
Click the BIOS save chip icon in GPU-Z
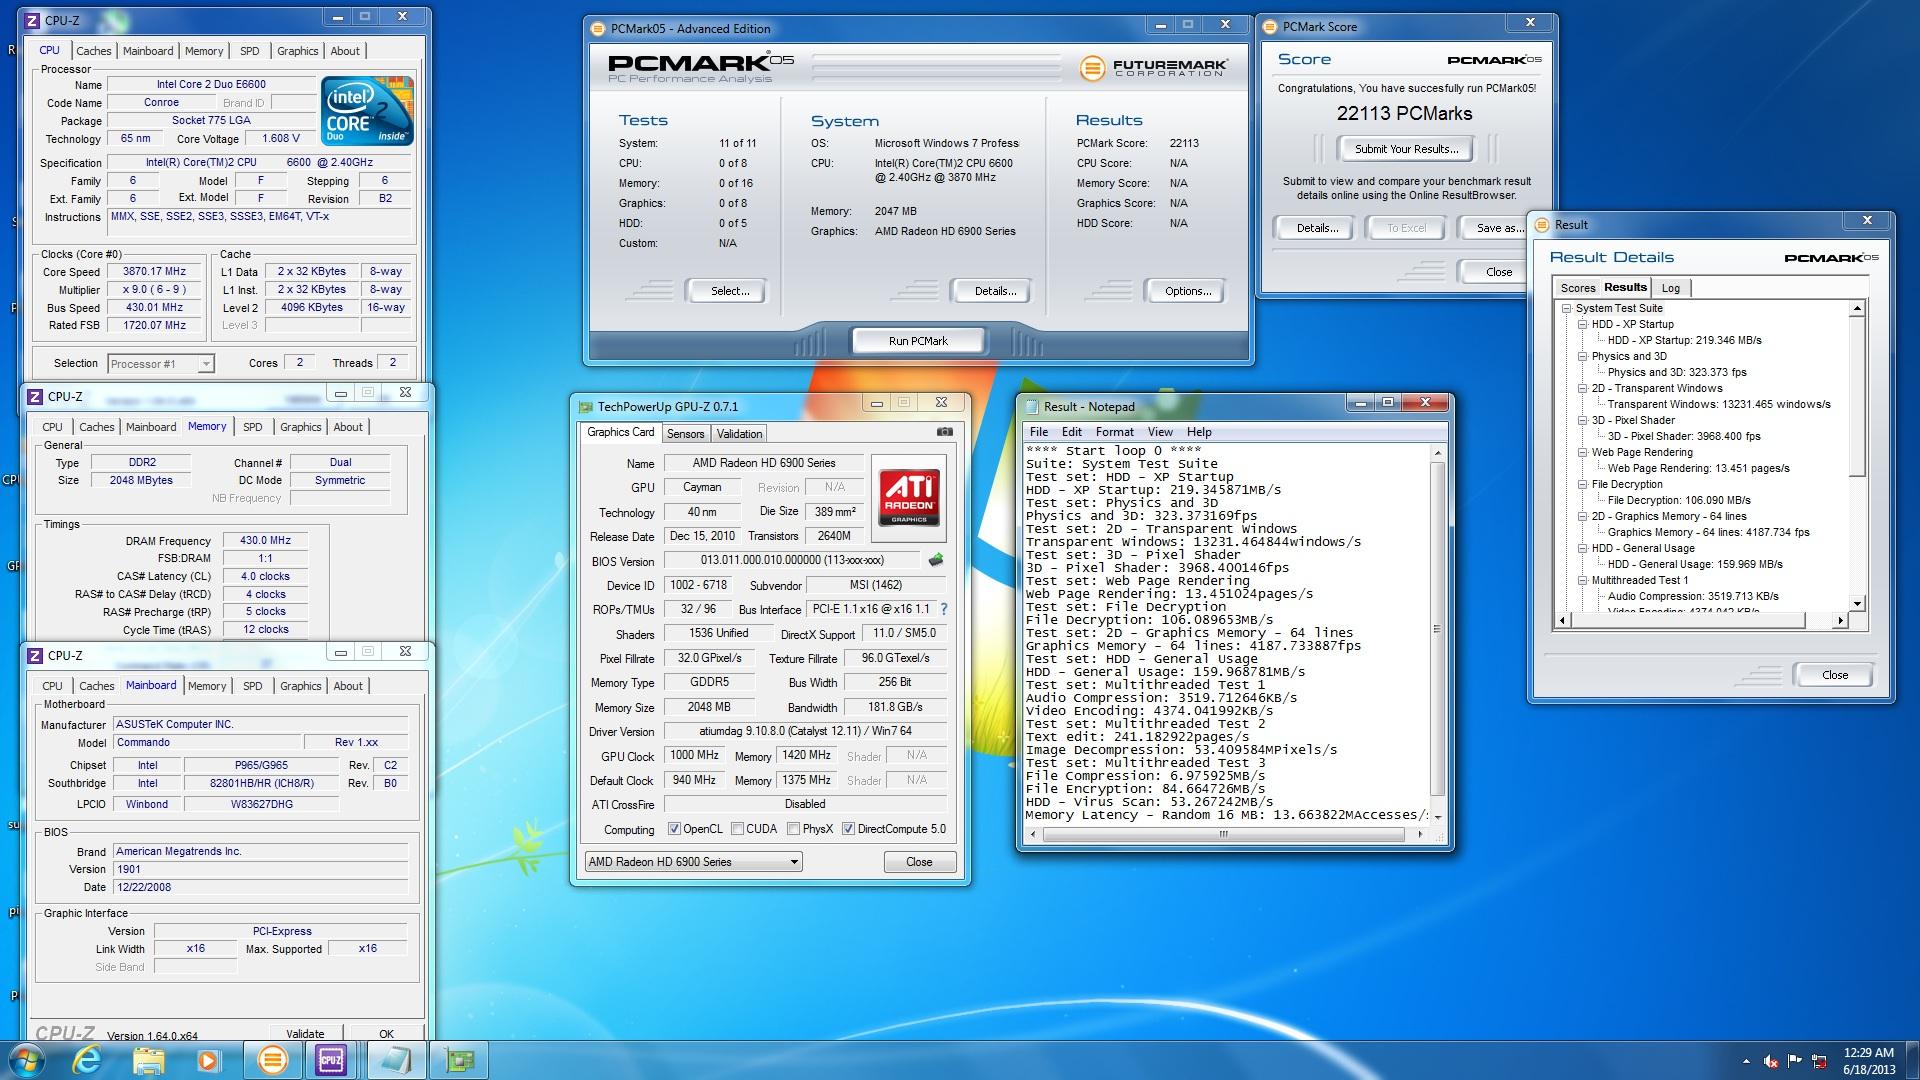coord(936,560)
